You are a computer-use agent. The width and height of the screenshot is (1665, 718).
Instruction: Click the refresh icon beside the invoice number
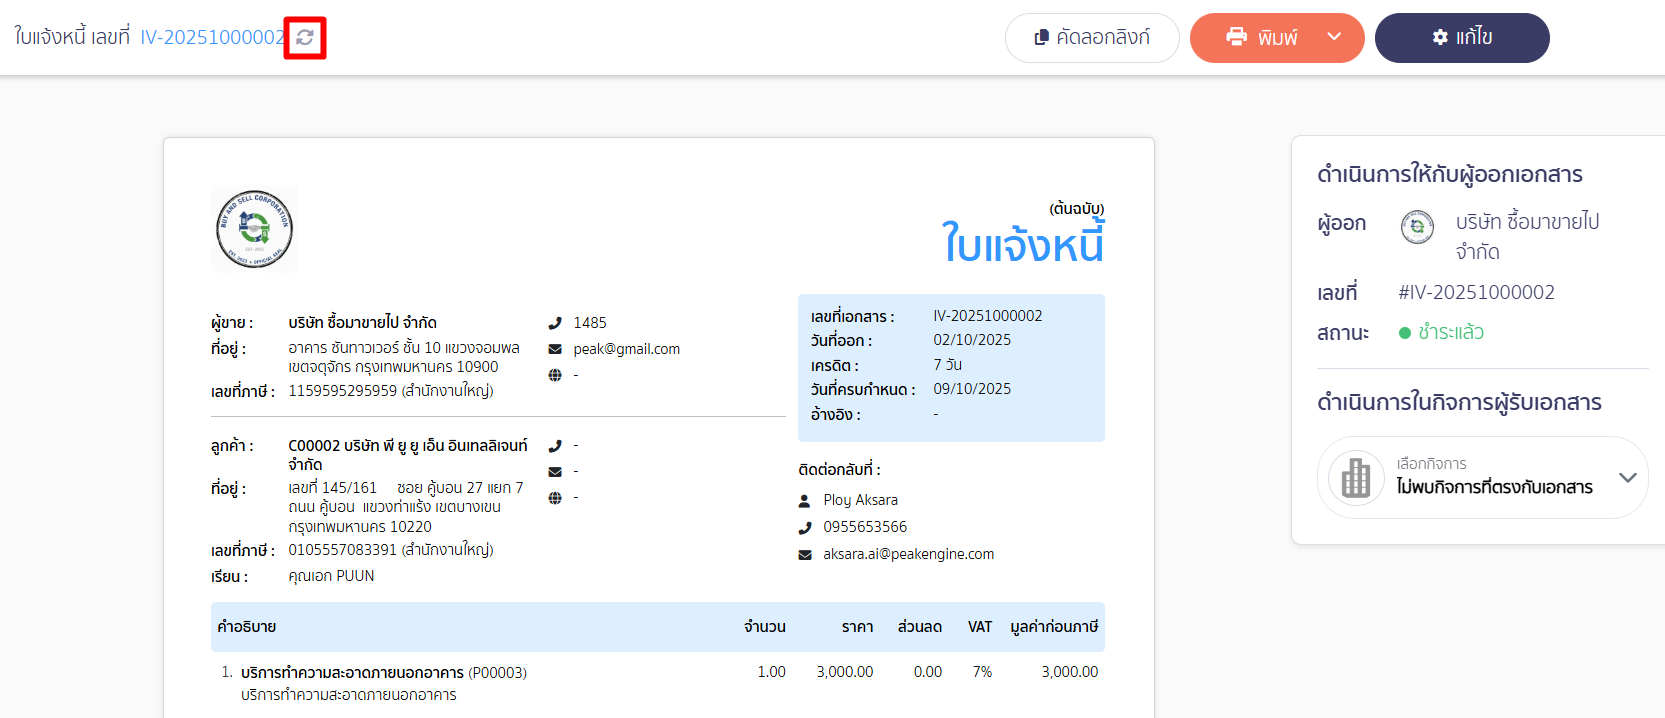(305, 38)
